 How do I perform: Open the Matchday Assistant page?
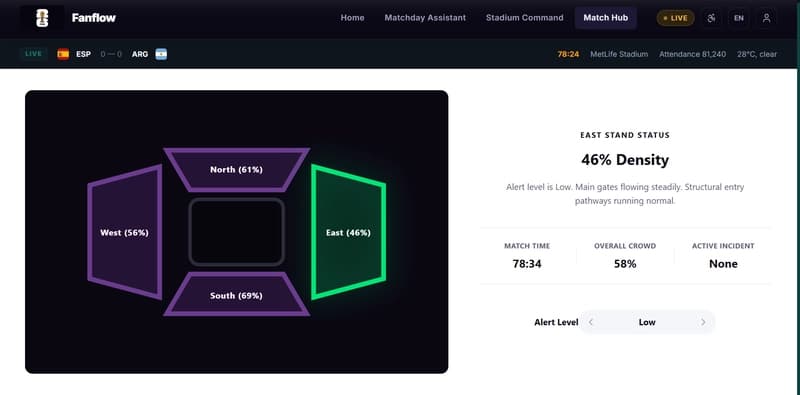425,18
